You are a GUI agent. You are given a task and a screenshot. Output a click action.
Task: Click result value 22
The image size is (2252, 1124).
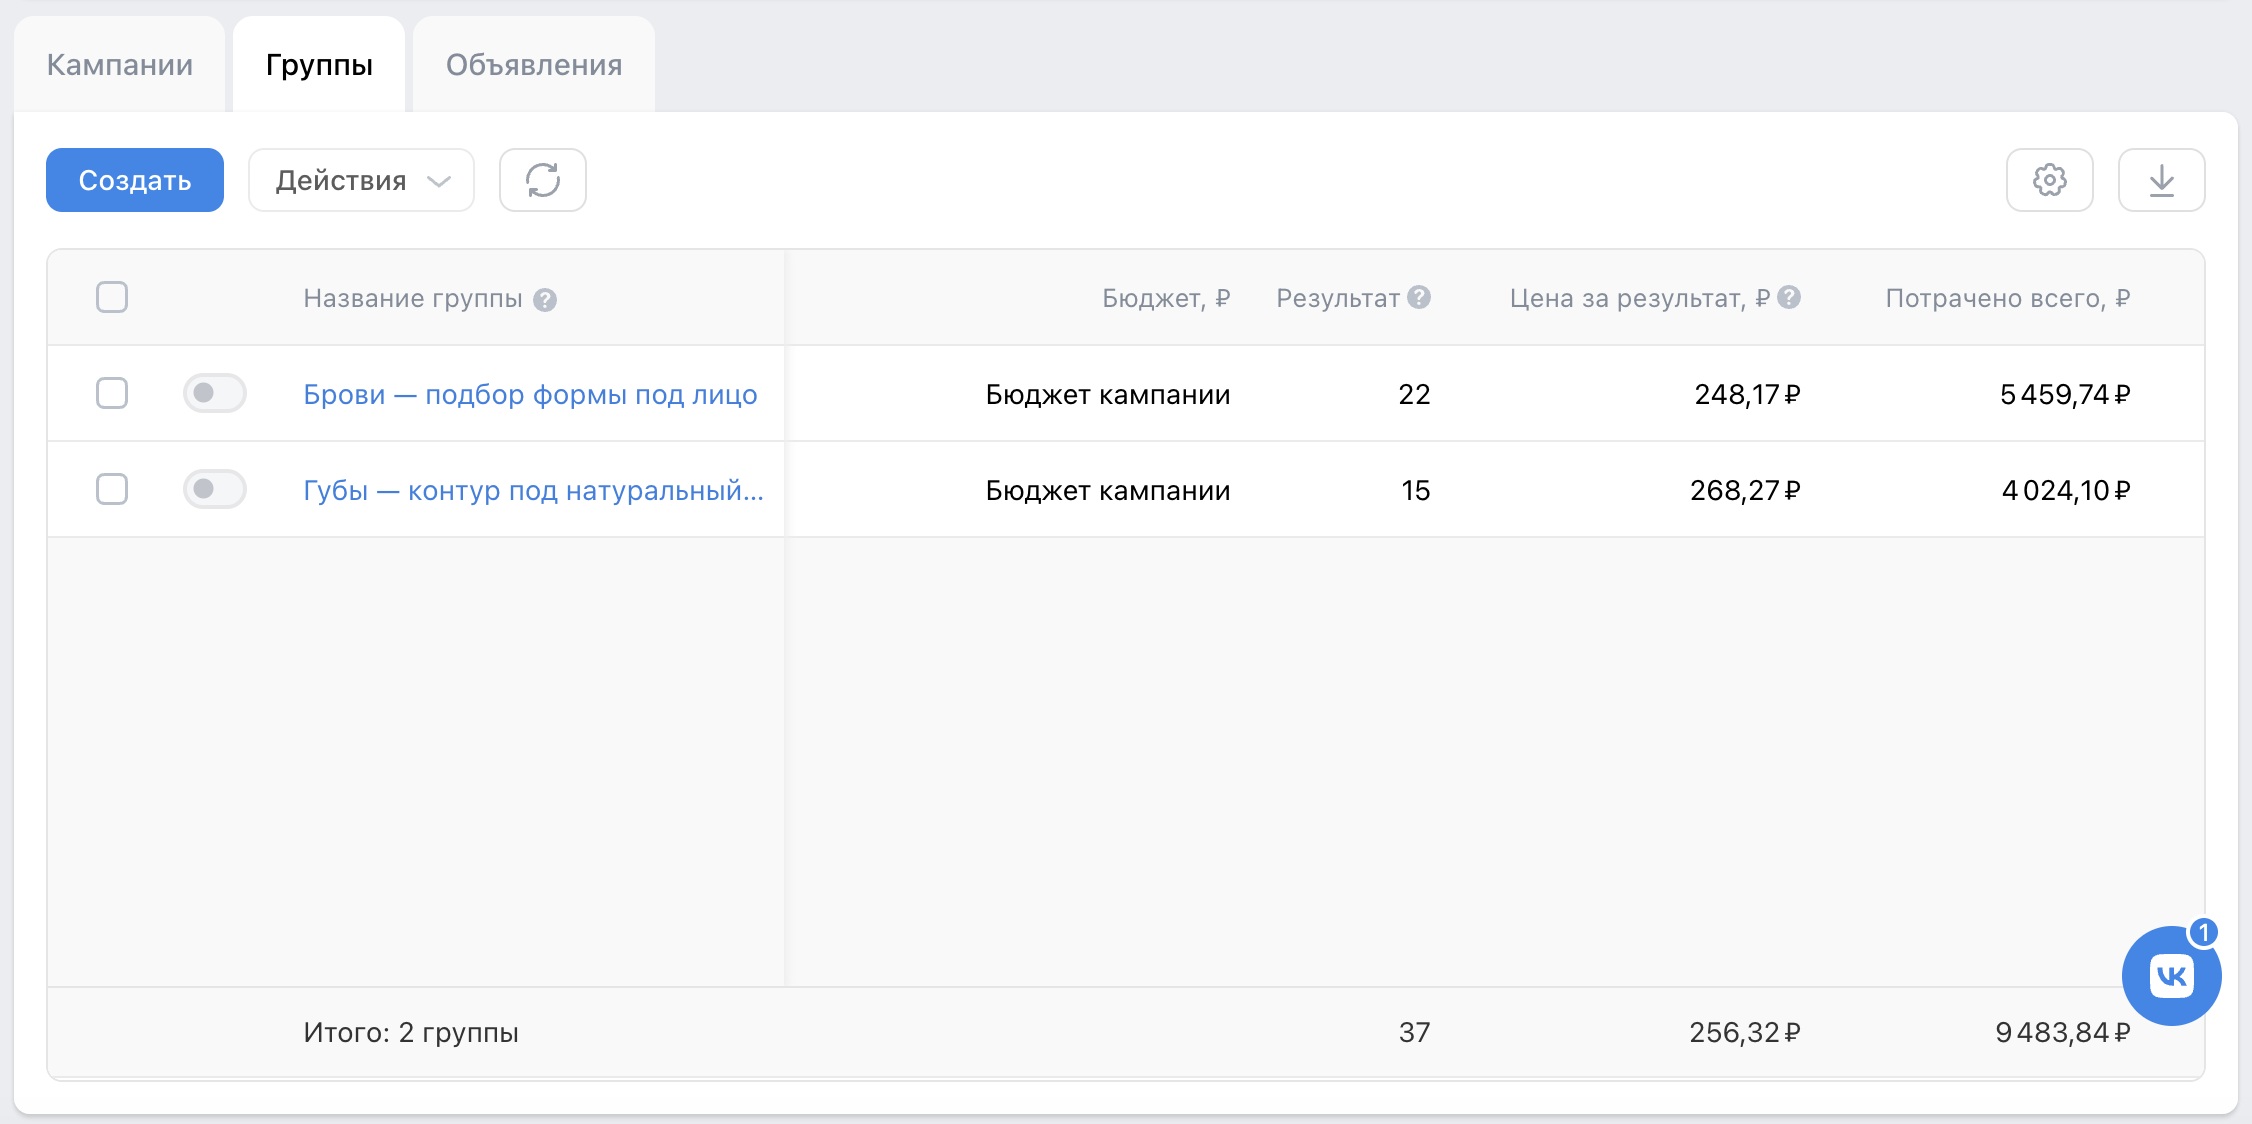pyautogui.click(x=1414, y=394)
